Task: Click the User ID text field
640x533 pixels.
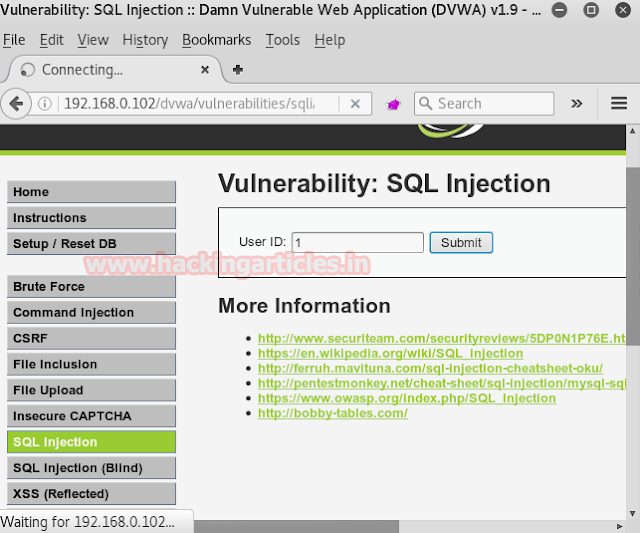Action: tap(358, 242)
